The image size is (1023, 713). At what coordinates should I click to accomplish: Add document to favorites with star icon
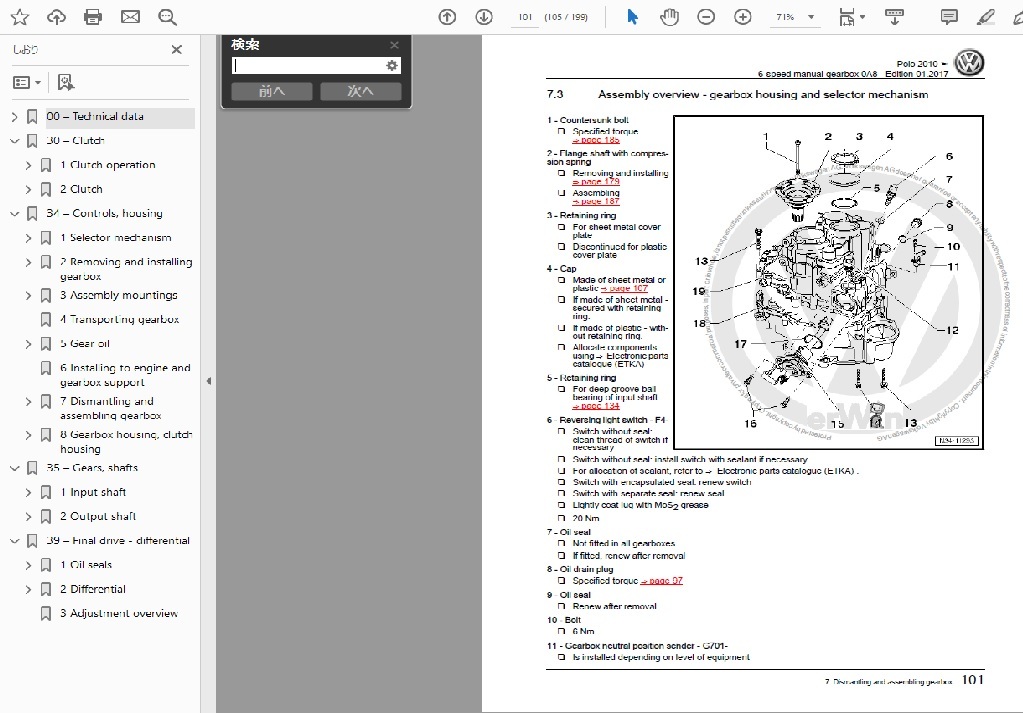[x=20, y=17]
